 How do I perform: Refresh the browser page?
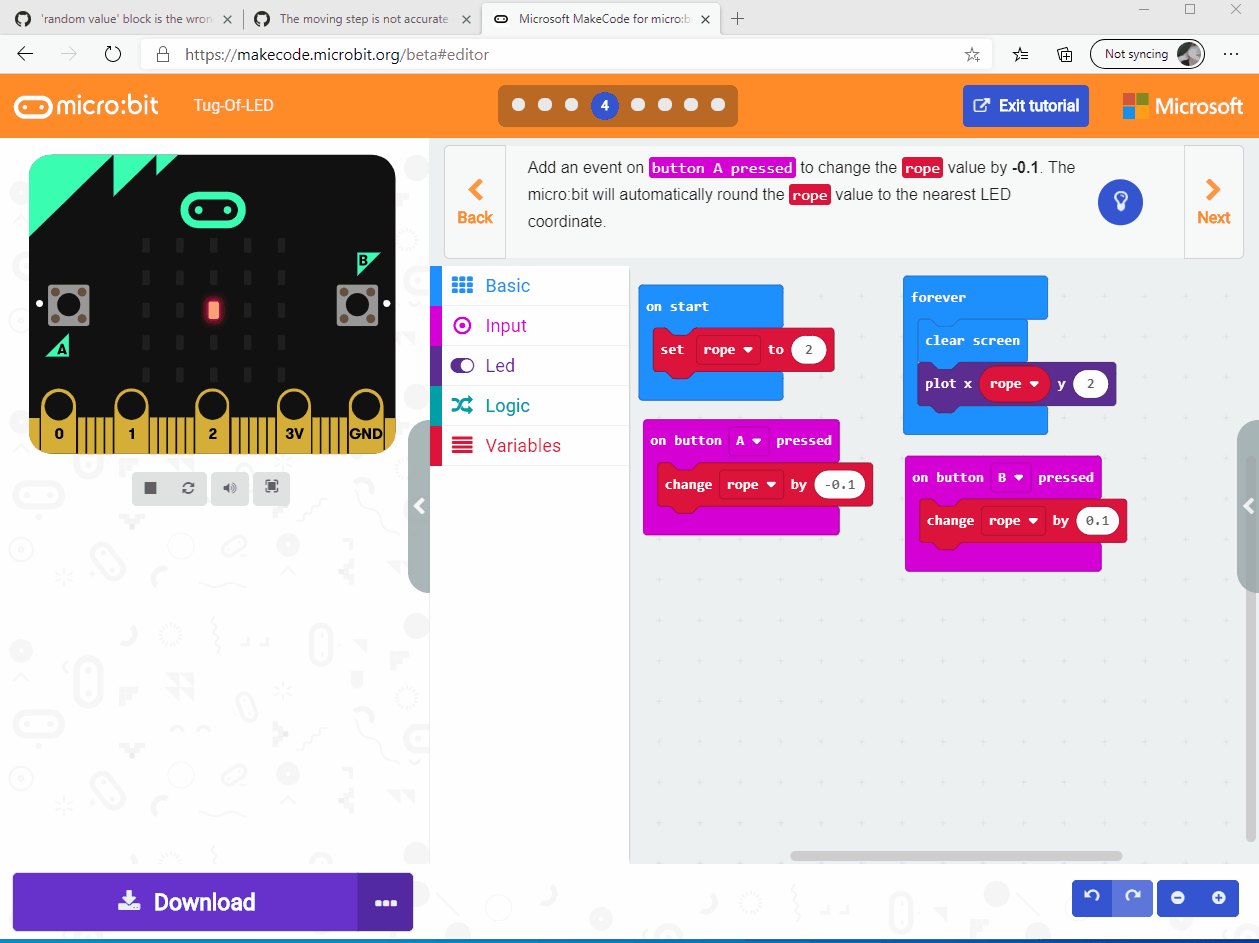(113, 54)
